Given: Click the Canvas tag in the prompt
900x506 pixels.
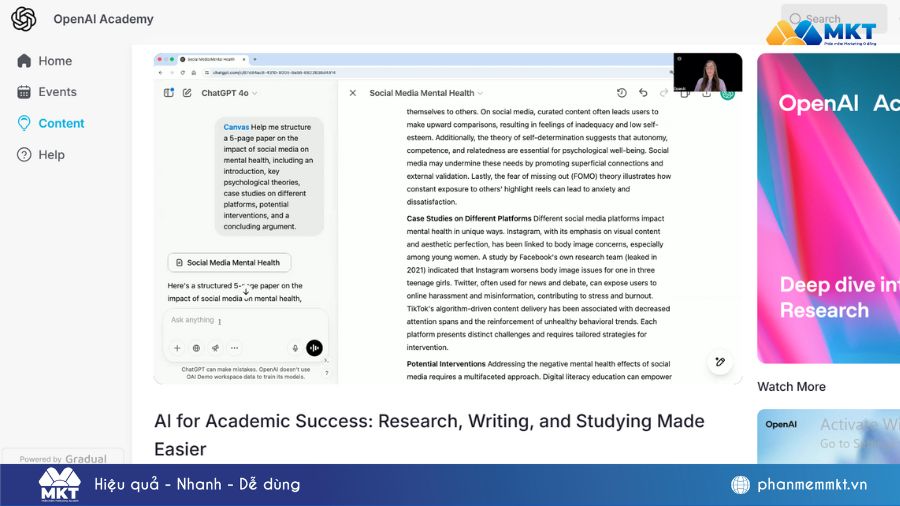Looking at the screenshot, I should pos(236,127).
